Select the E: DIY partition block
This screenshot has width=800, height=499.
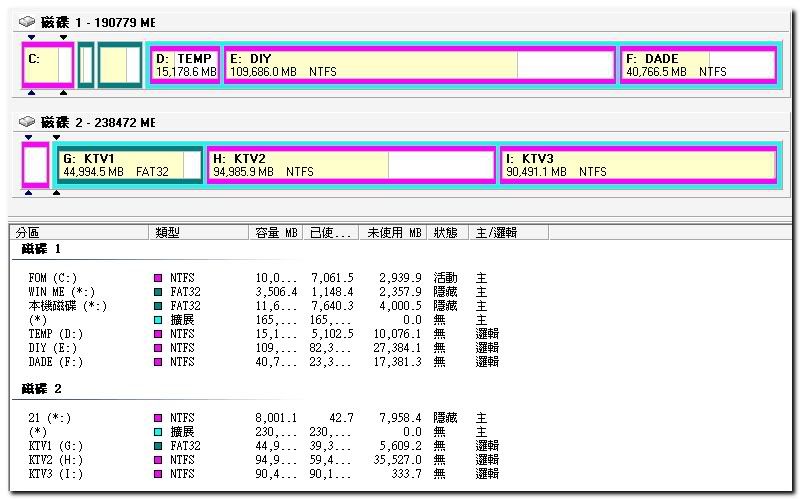click(420, 65)
